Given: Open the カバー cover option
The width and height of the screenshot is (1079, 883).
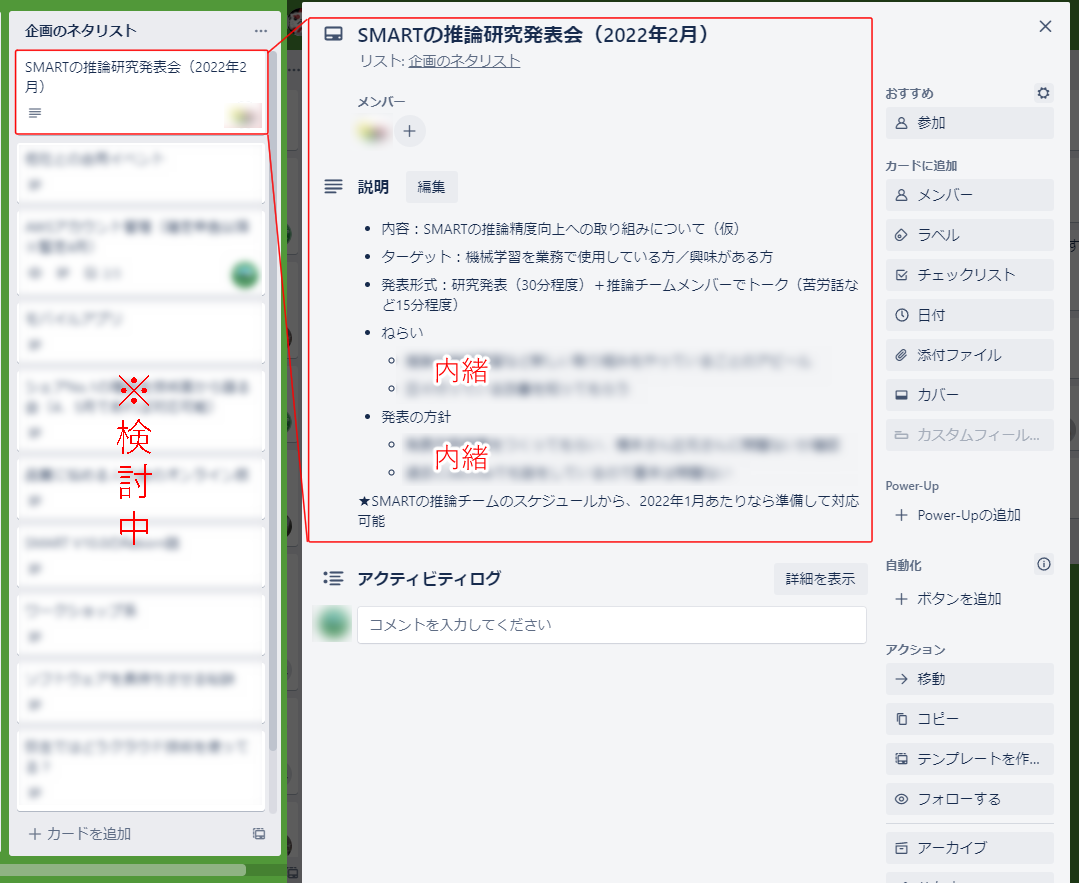Looking at the screenshot, I should pyautogui.click(x=969, y=395).
